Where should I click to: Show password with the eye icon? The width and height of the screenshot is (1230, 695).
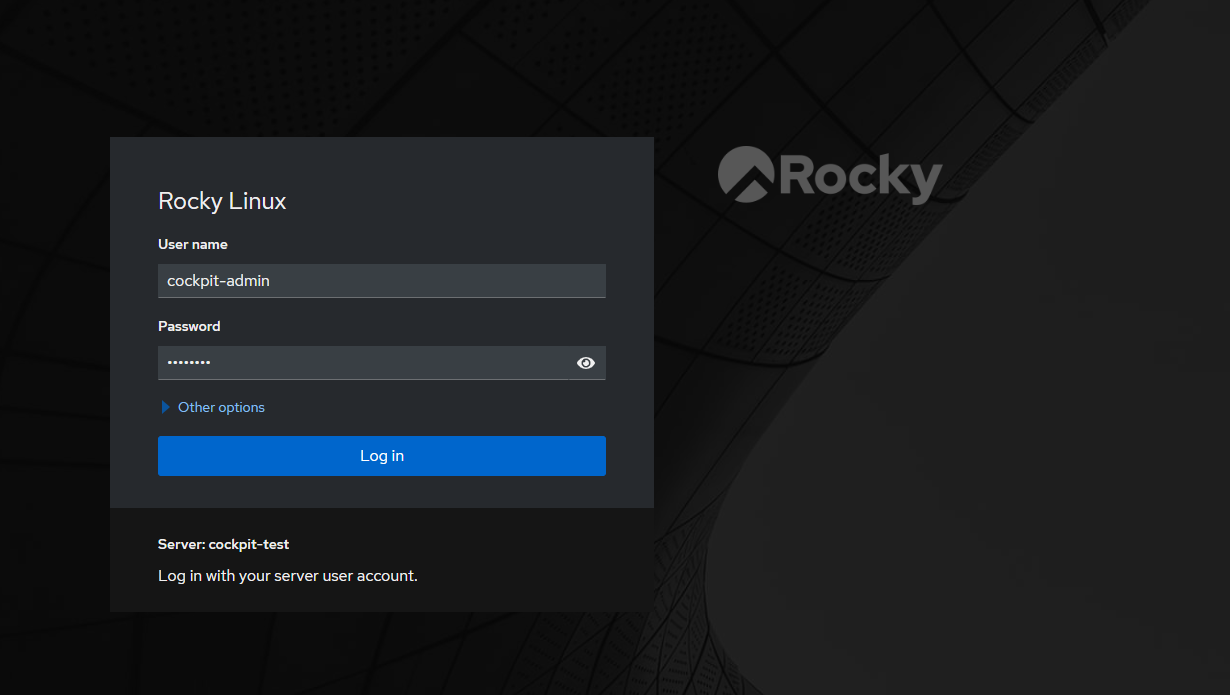586,363
